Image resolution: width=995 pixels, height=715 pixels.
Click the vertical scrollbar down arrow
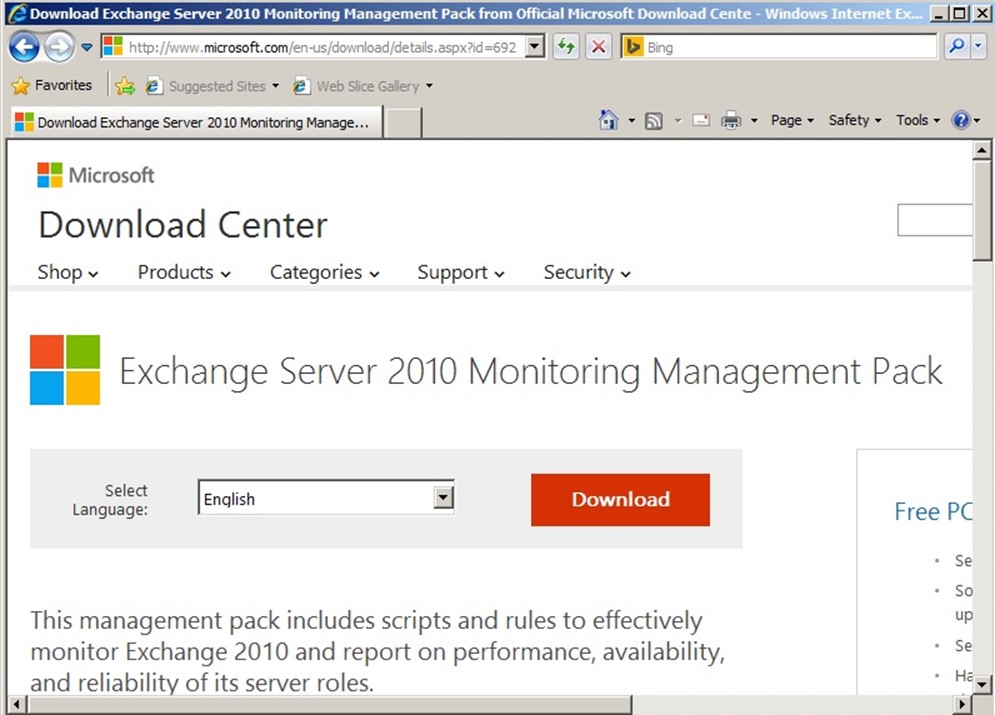tap(981, 684)
